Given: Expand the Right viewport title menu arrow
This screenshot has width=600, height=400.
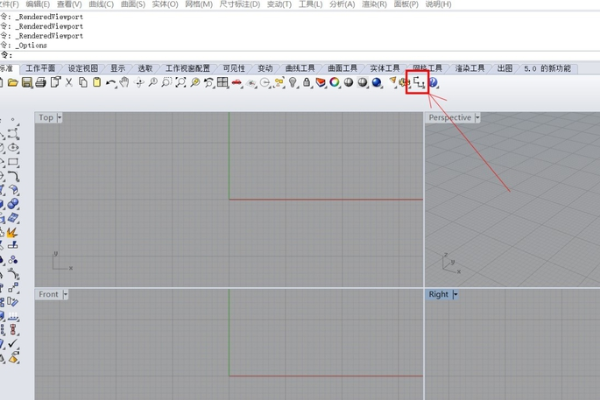Looking at the screenshot, I should [x=455, y=295].
